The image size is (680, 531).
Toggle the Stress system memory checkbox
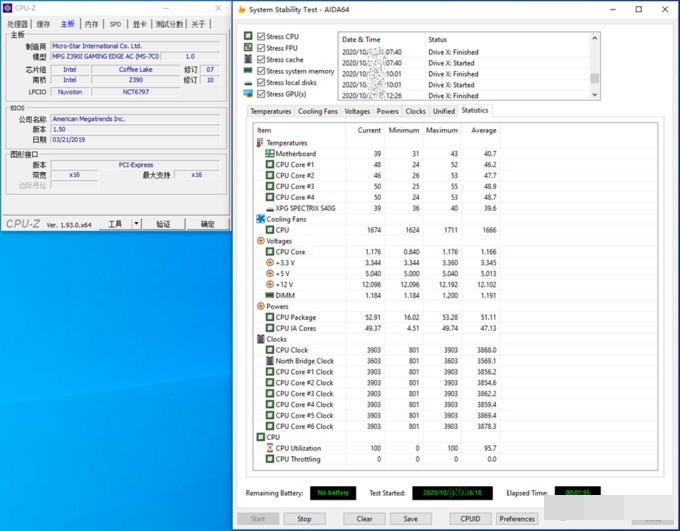(261, 71)
